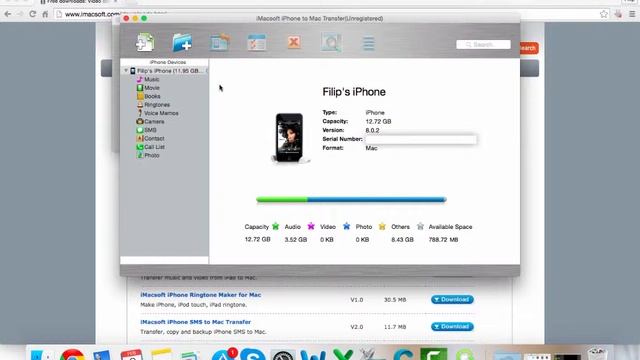Screen dimensions: 640x360
Task: Click the Add Folder toolbar icon
Action: coord(182,42)
